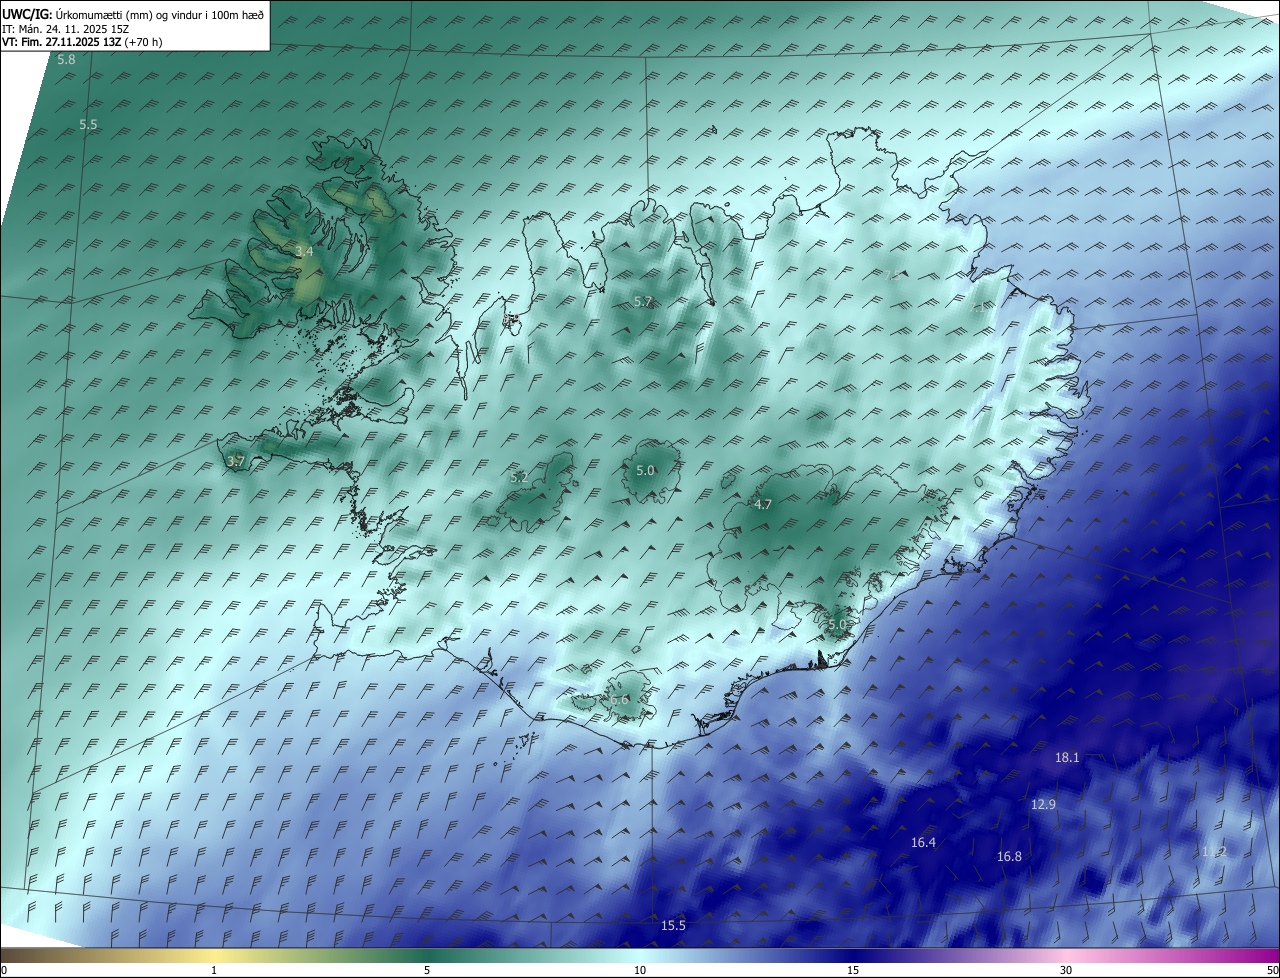Click the 15.5 value label
1280x978 pixels.
click(673, 926)
